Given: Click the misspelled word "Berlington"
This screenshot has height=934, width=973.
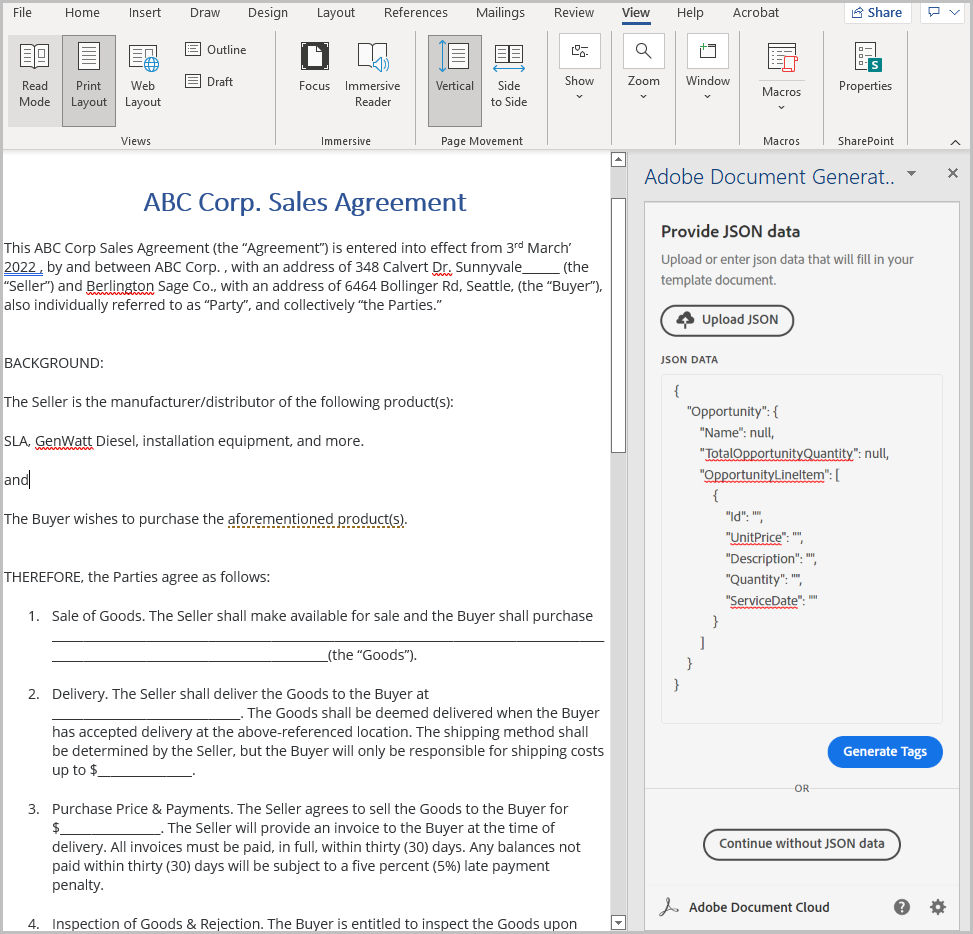Looking at the screenshot, I should [120, 286].
